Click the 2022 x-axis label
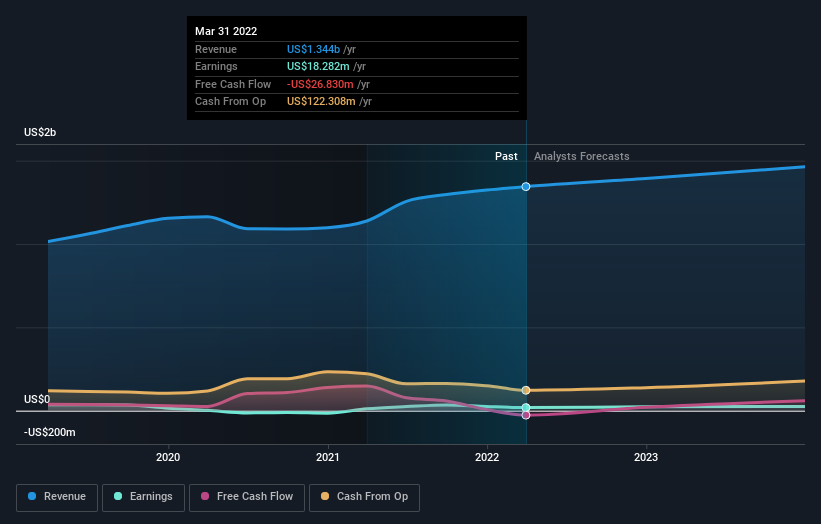The height and width of the screenshot is (524, 821). pyautogui.click(x=487, y=458)
